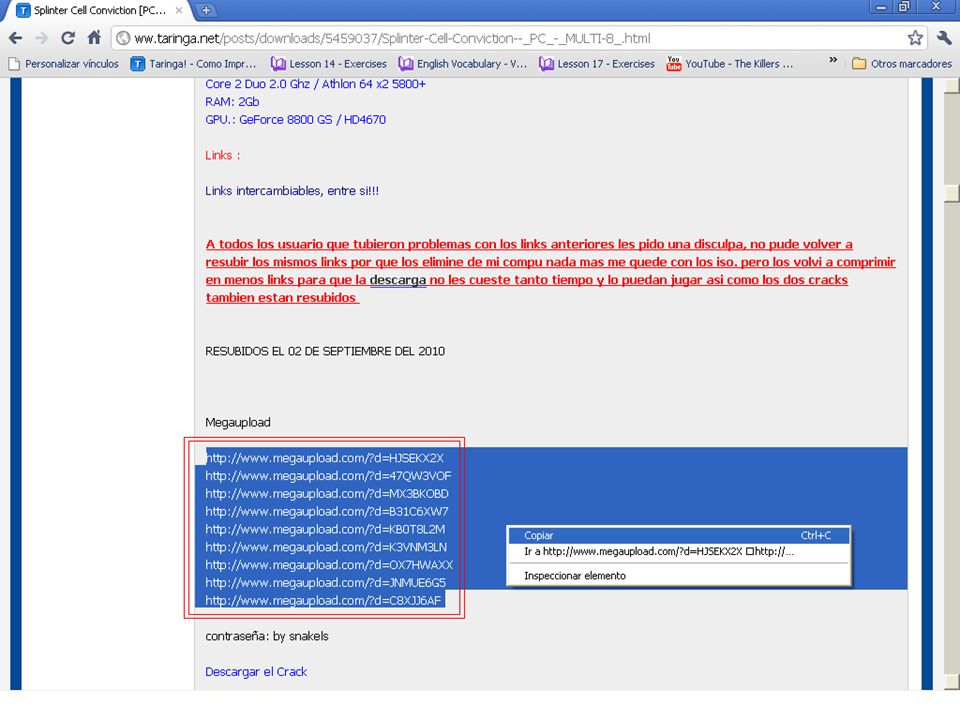This screenshot has height=720, width=960.
Task: Click 'RESUBIDOS EL 02 DE SEPTIEMBRE DEL 2010' text
Action: coord(325,351)
